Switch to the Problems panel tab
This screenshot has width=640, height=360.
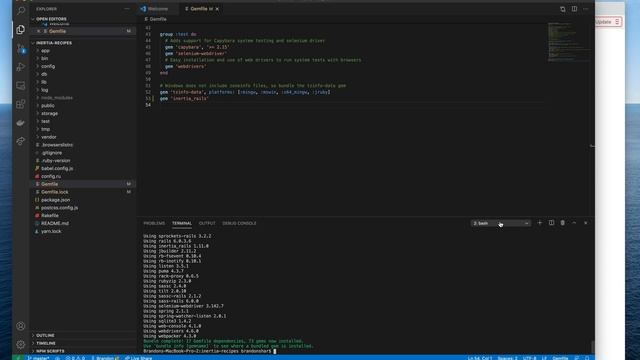pyautogui.click(x=154, y=223)
